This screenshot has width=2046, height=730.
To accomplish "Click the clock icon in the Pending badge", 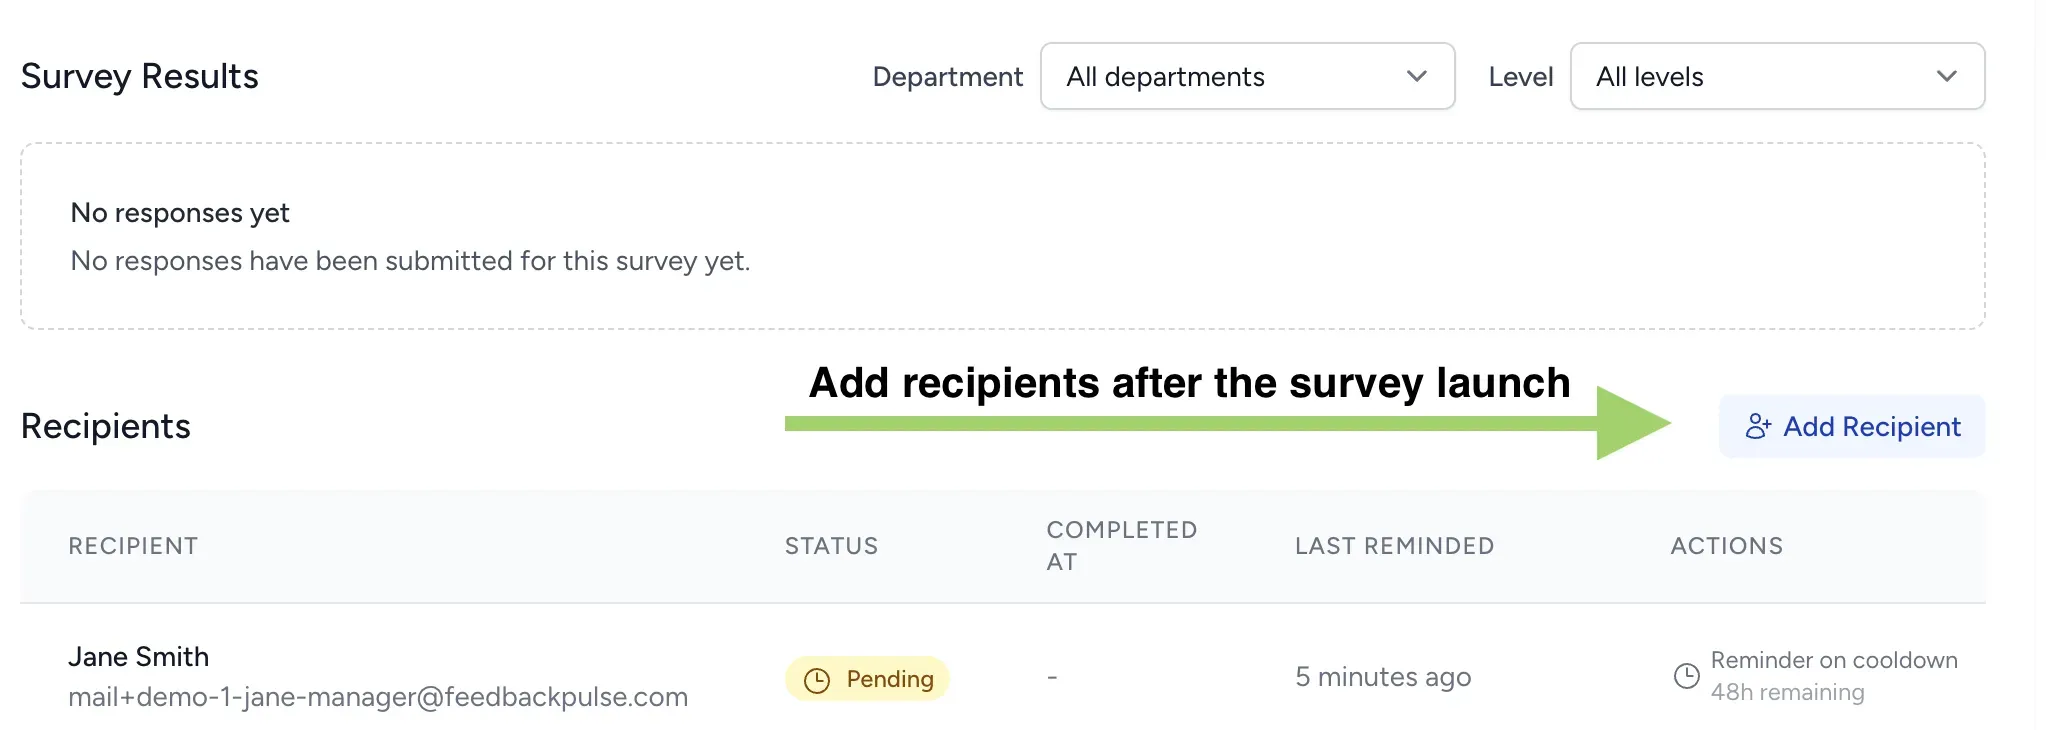I will 817,679.
